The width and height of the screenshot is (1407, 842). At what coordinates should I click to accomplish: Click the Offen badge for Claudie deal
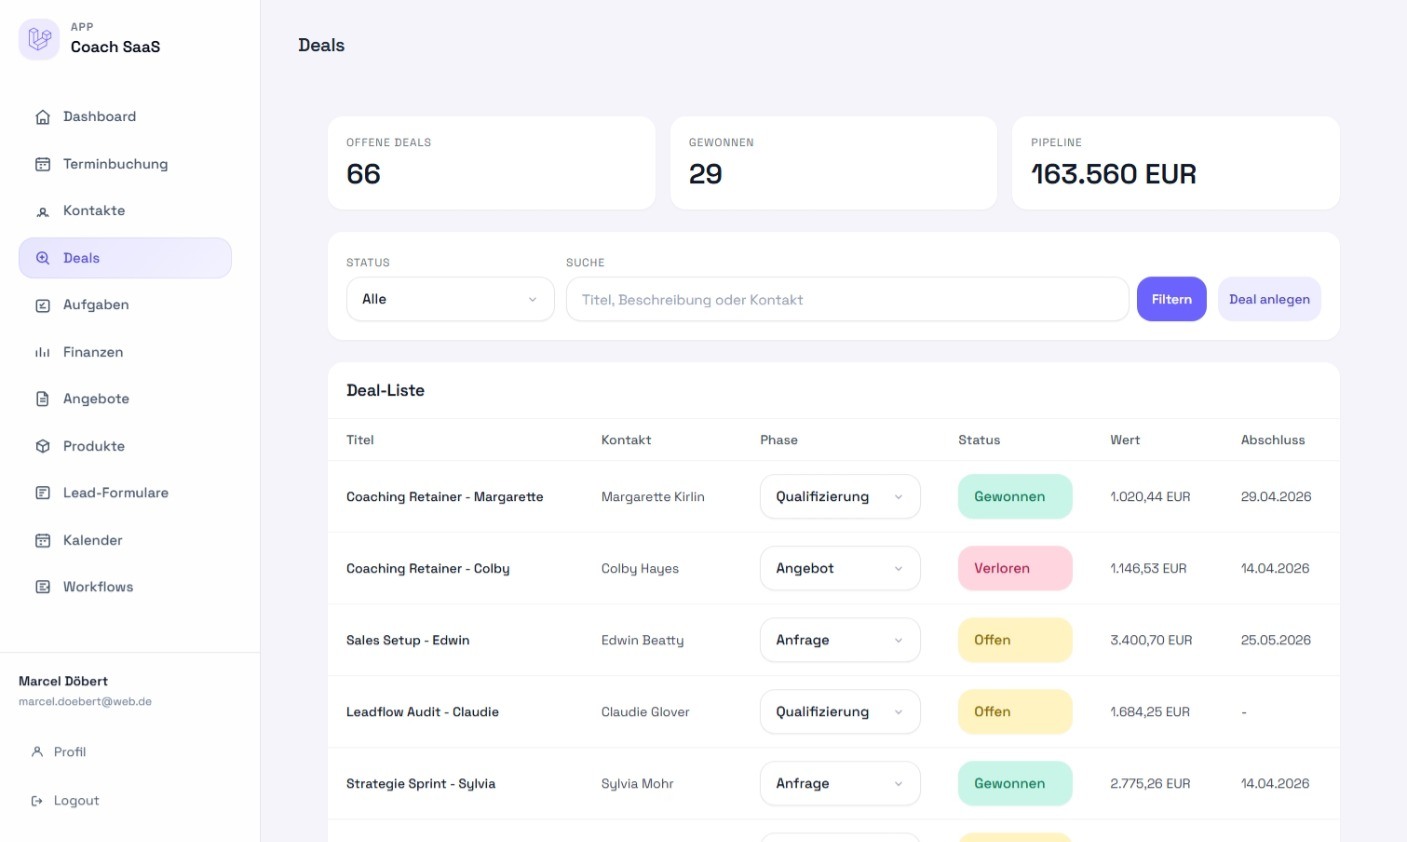[x=1015, y=712]
